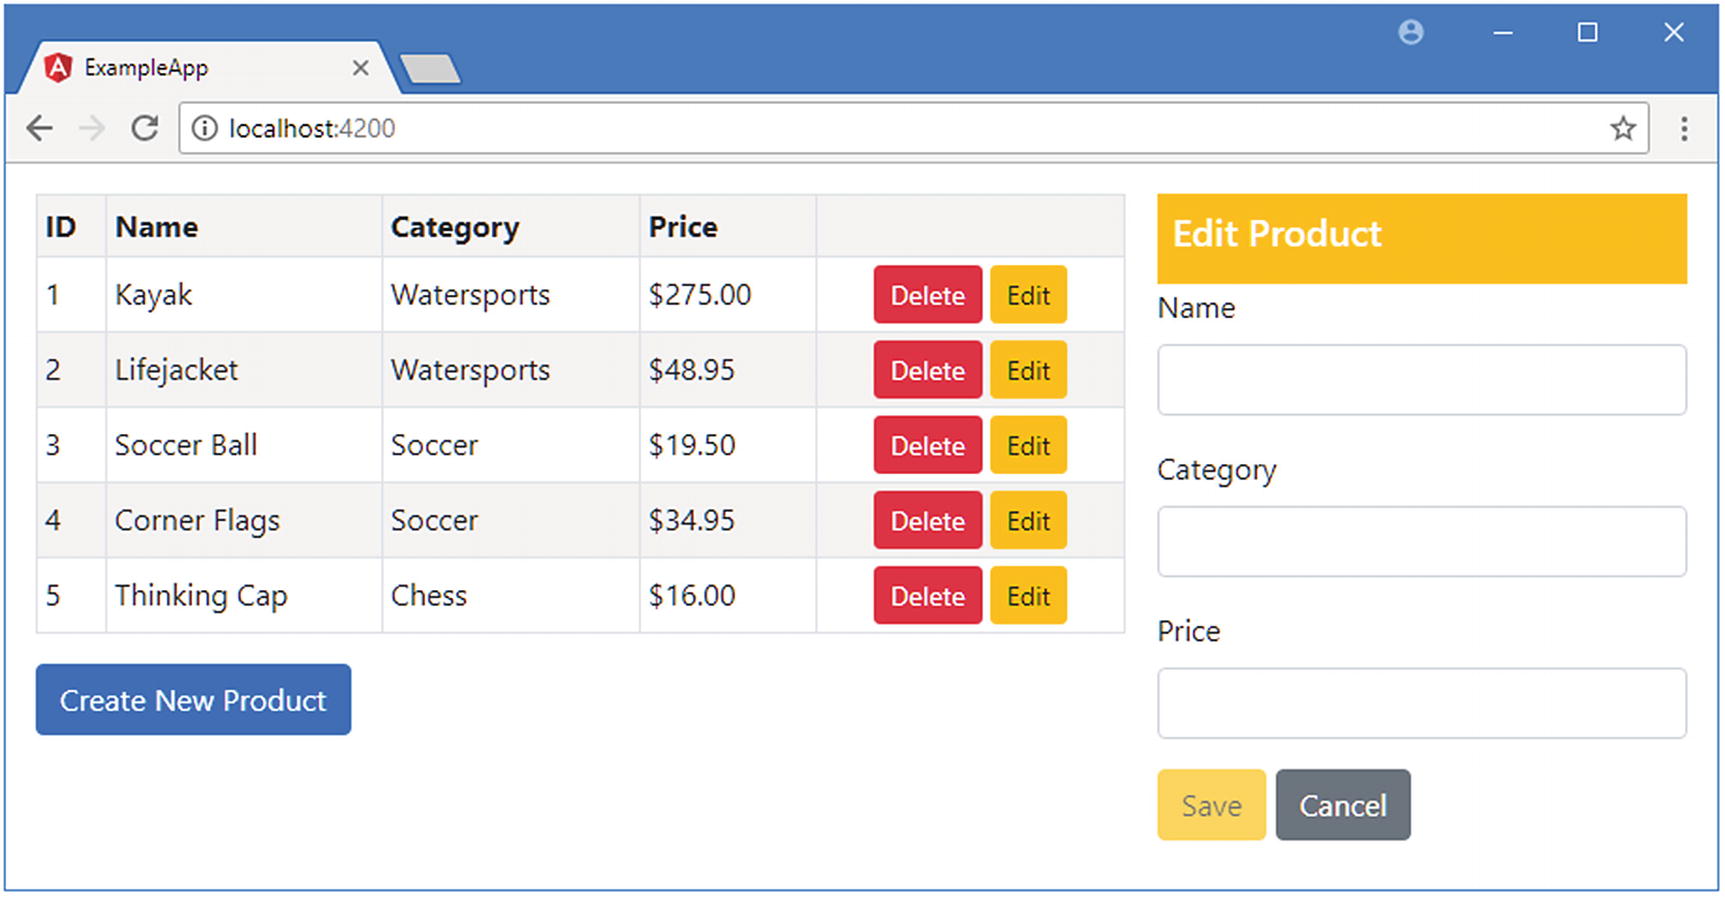Bookmark this page with the star icon
Image resolution: width=1725 pixels, height=897 pixels.
tap(1622, 128)
